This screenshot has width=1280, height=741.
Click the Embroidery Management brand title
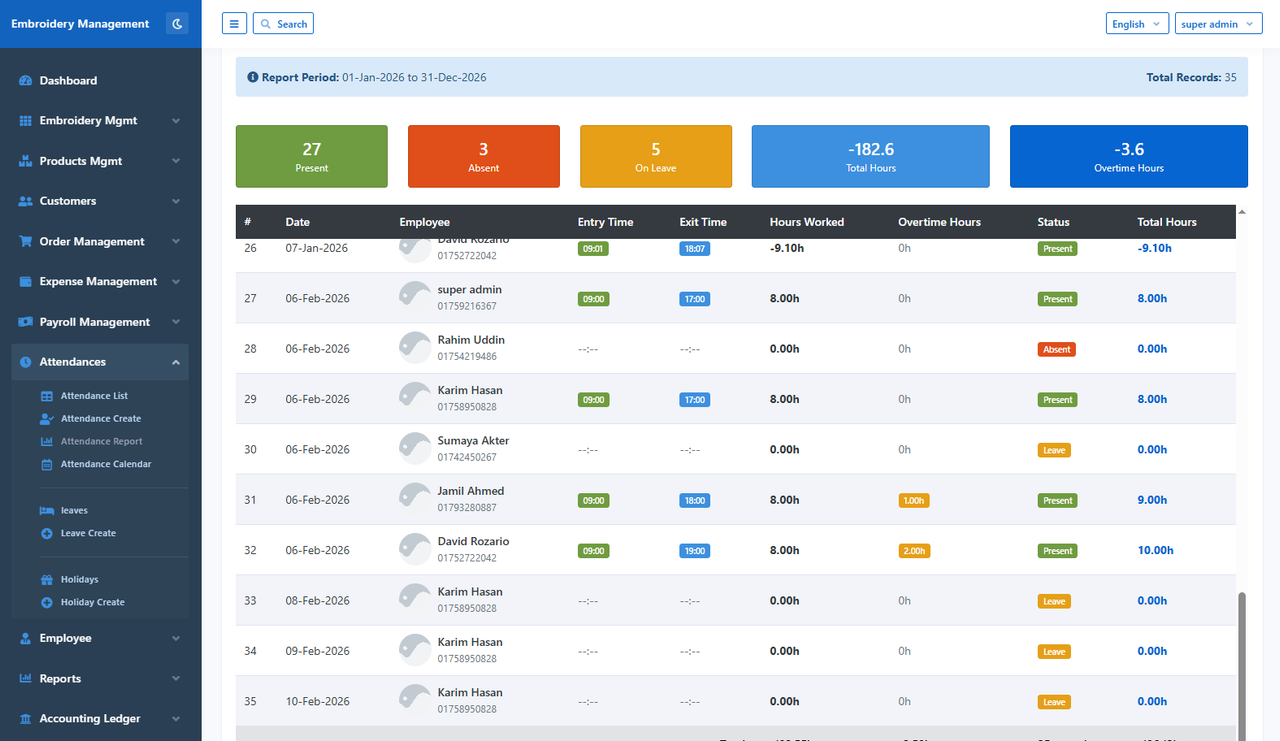point(80,24)
